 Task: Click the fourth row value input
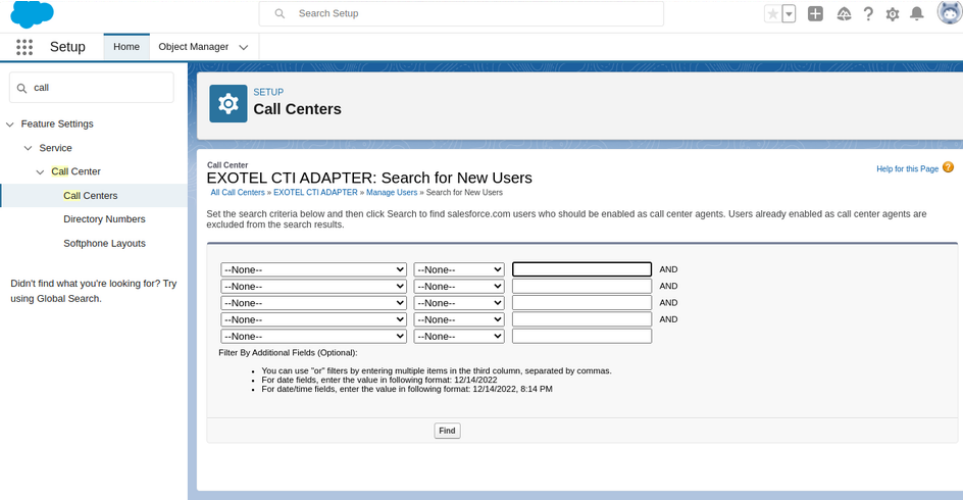coord(582,319)
